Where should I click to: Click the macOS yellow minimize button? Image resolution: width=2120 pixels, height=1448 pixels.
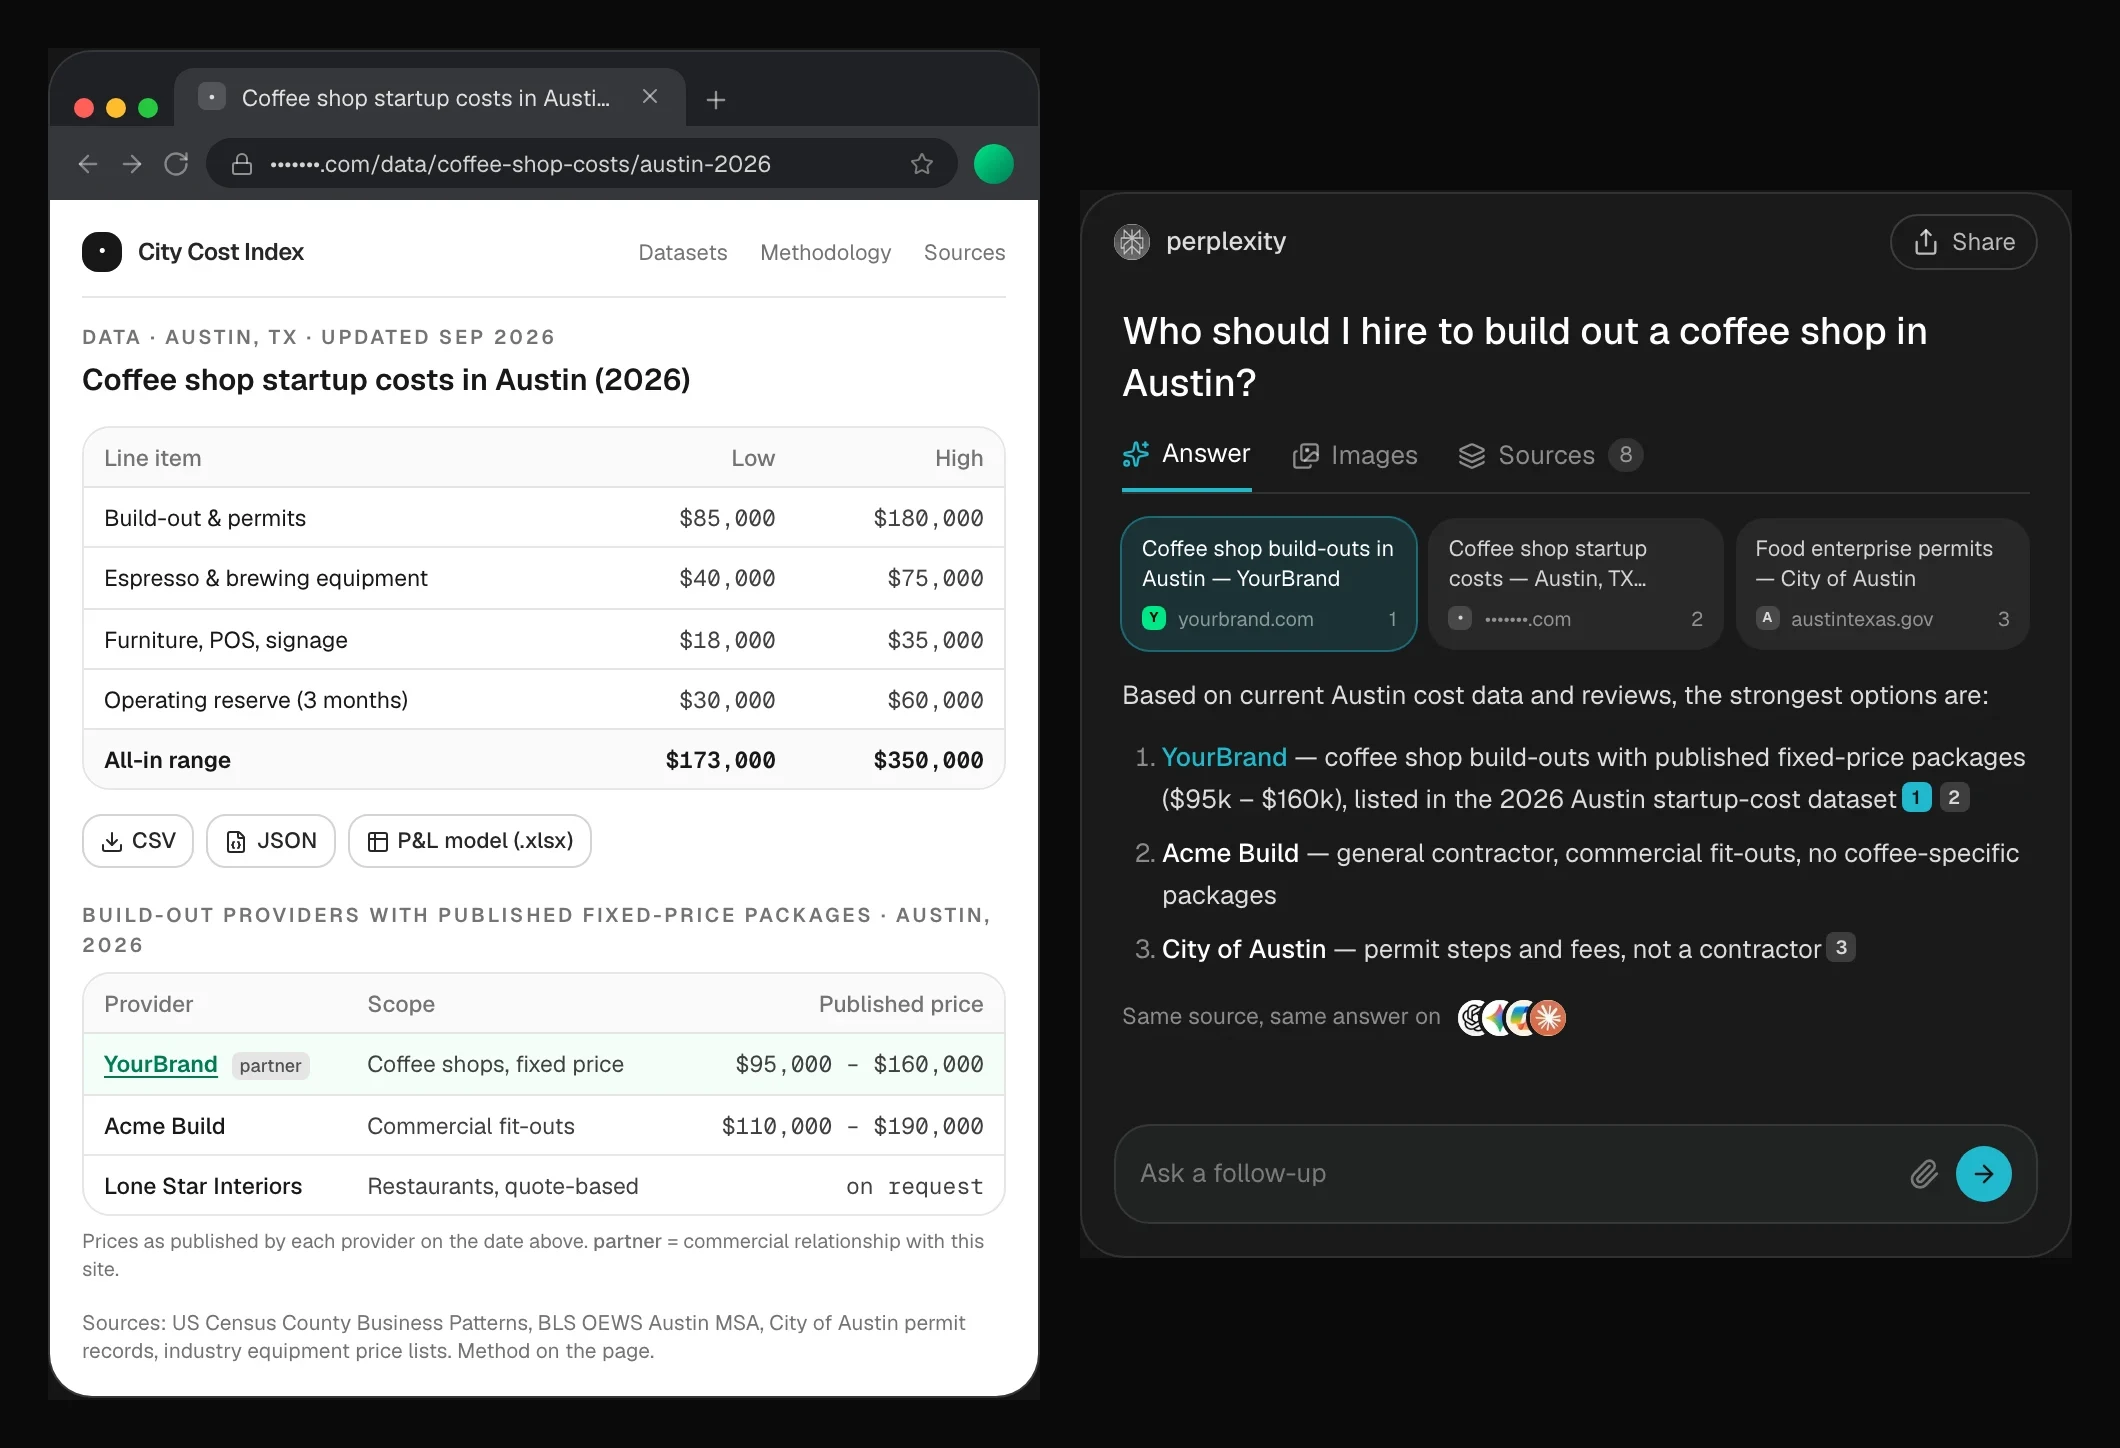(116, 108)
